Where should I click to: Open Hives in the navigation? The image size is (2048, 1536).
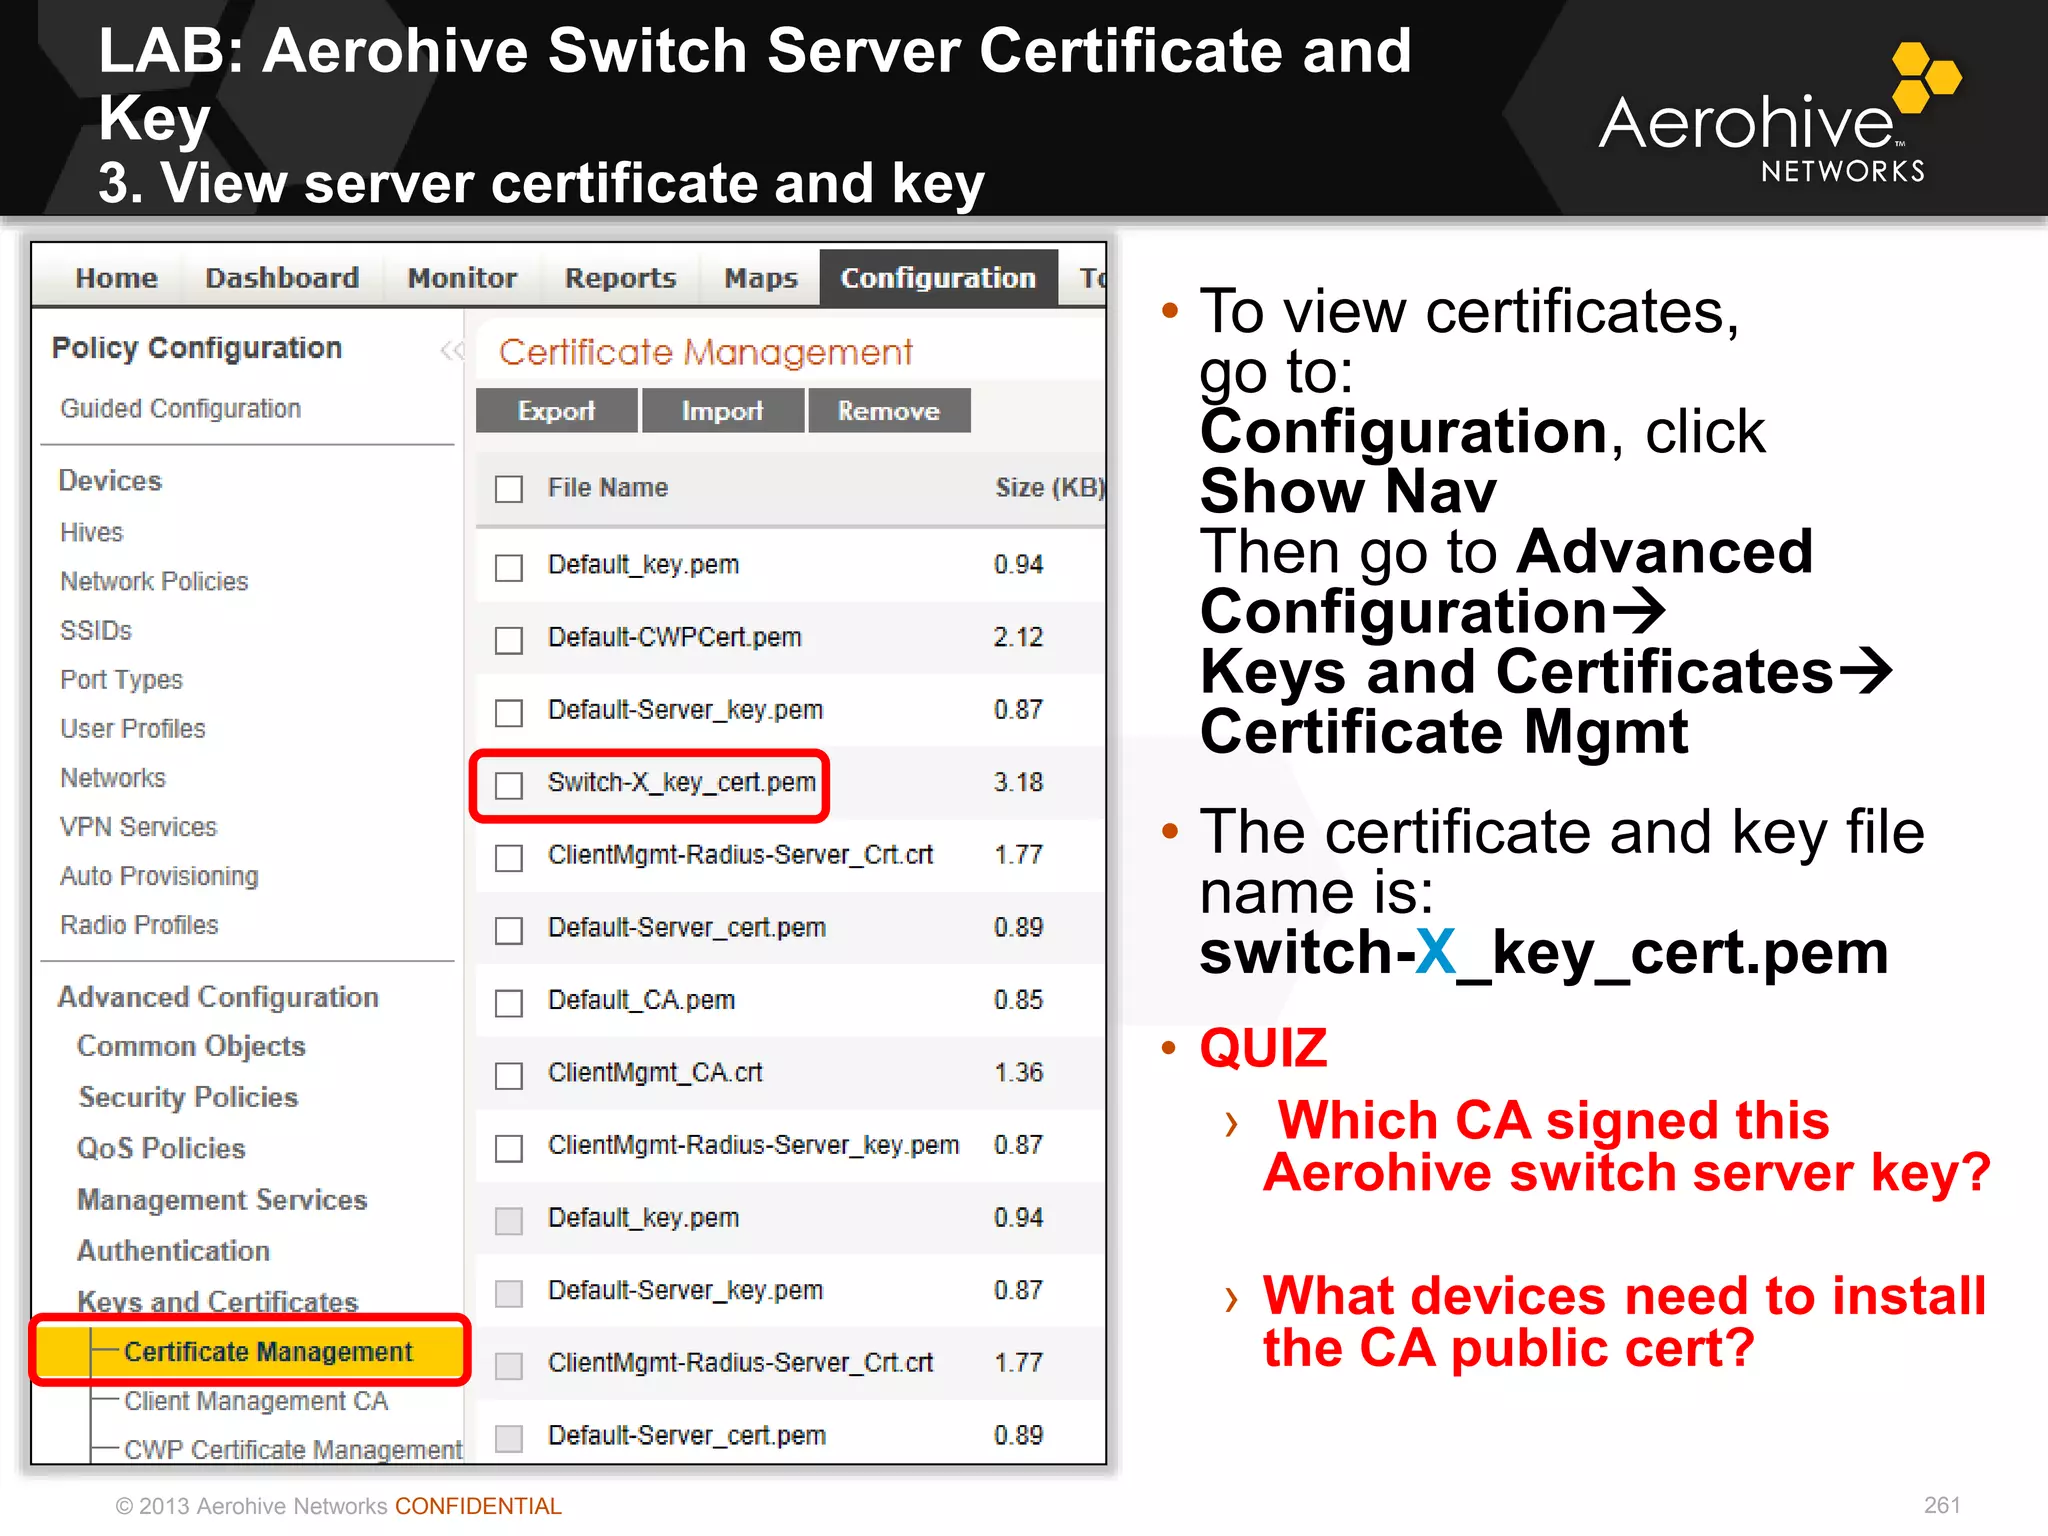(91, 532)
